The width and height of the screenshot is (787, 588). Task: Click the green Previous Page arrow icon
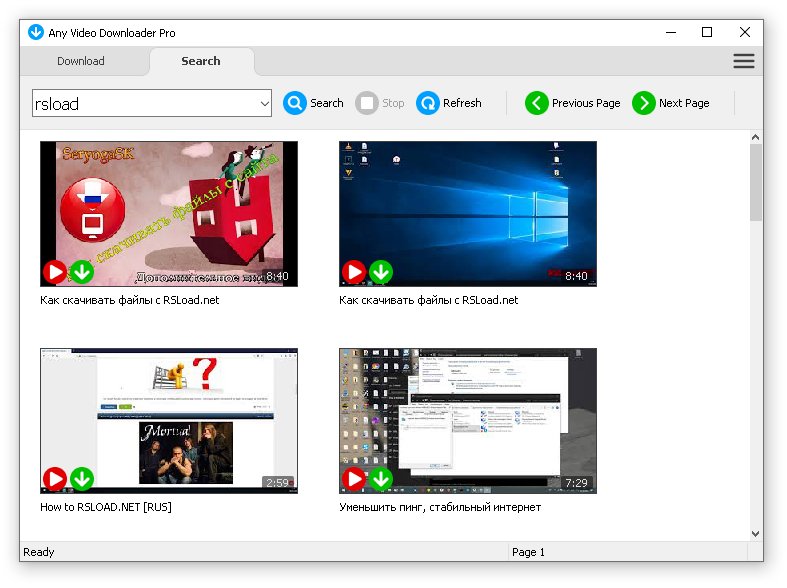(x=537, y=103)
